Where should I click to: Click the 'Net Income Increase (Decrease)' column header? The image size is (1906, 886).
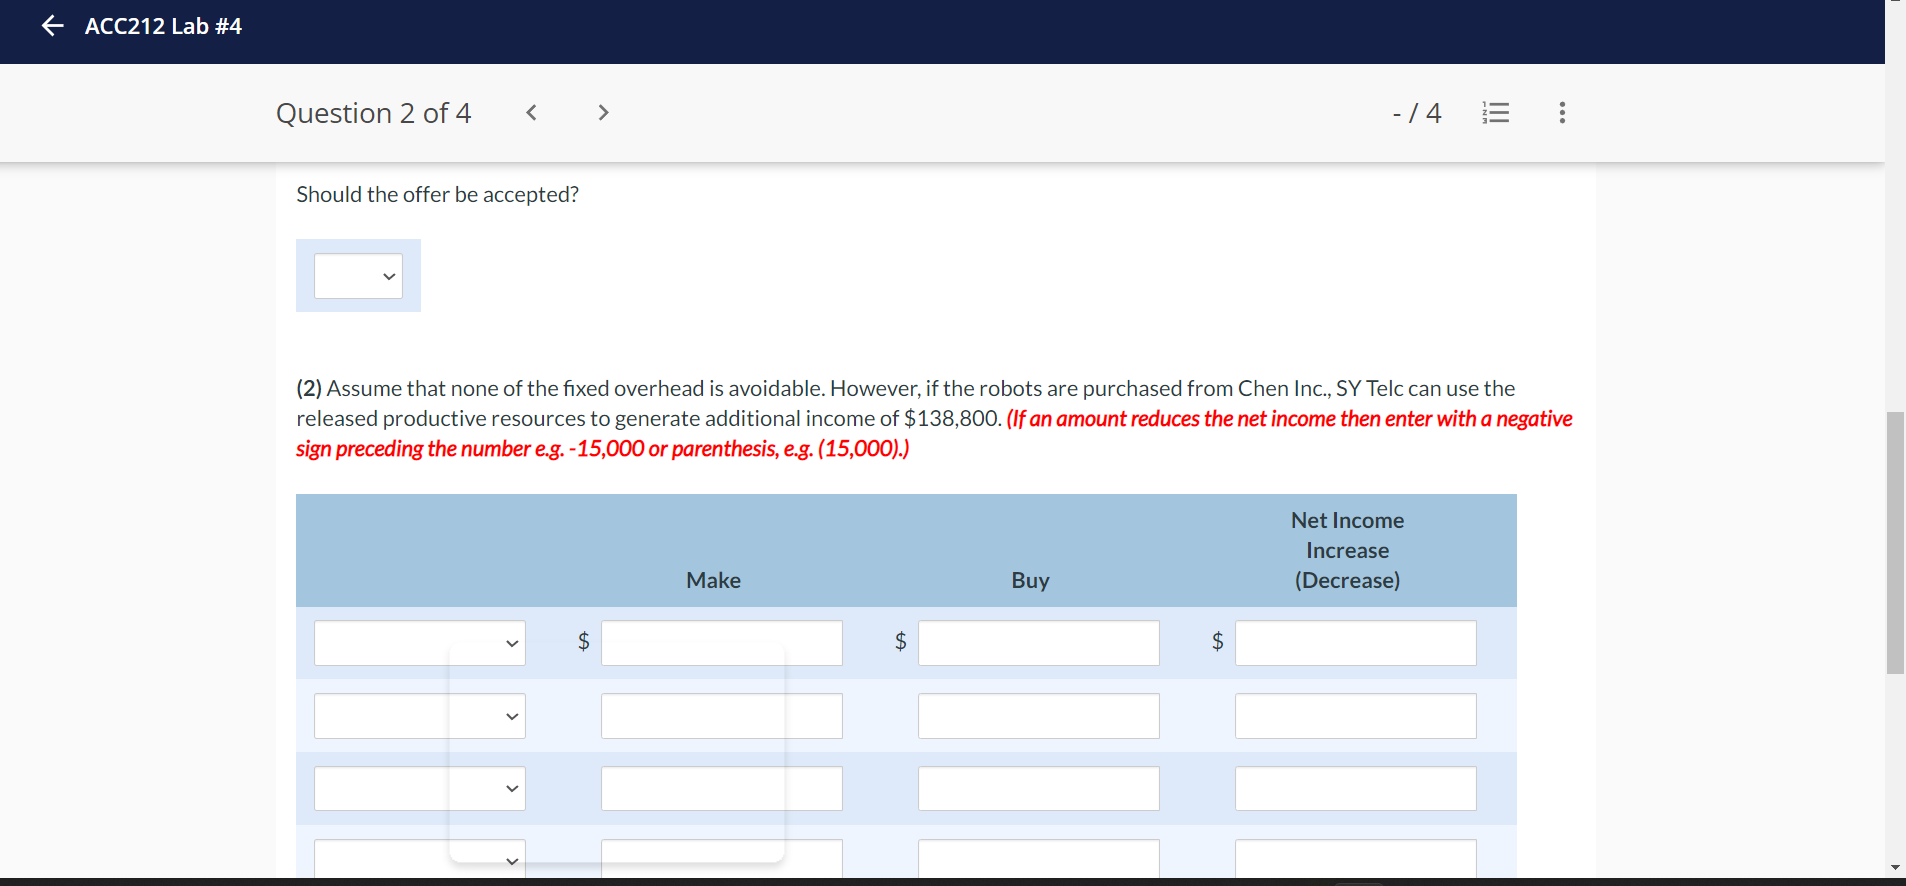(x=1347, y=550)
